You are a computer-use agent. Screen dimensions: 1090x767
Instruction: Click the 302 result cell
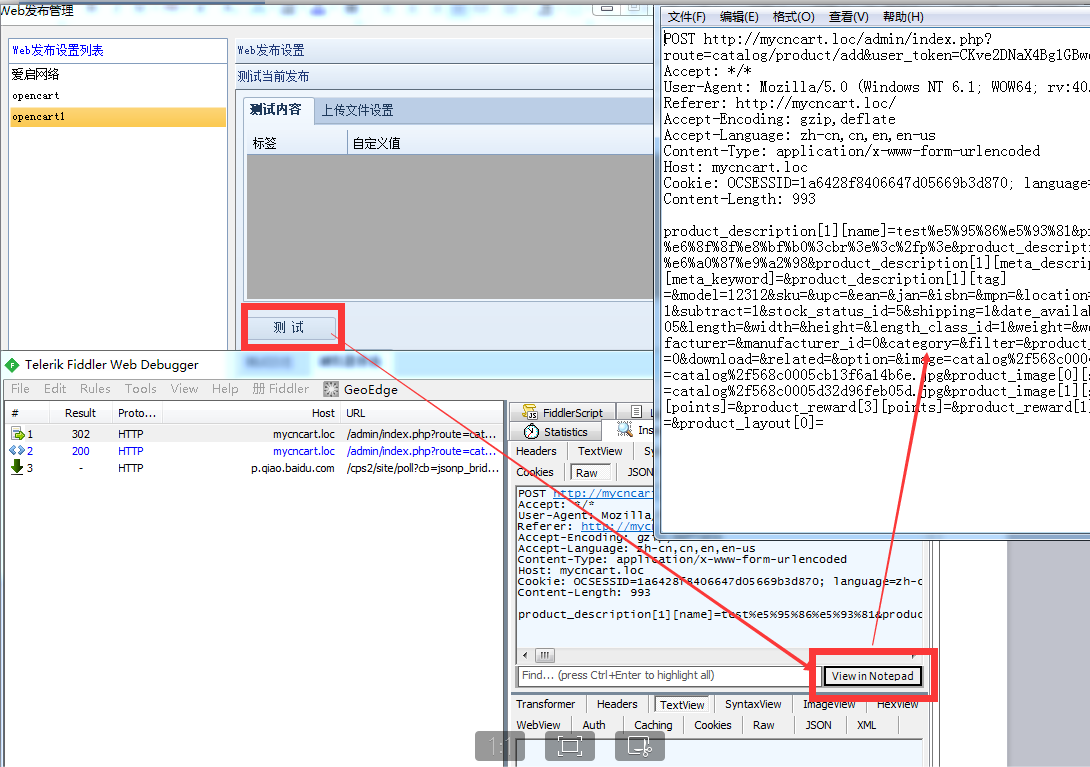pos(81,434)
